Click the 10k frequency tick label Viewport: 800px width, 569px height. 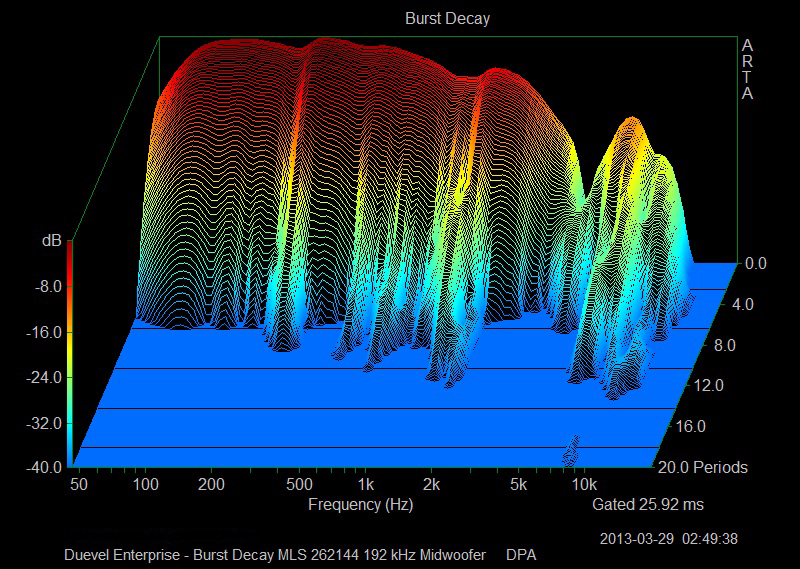tap(584, 484)
